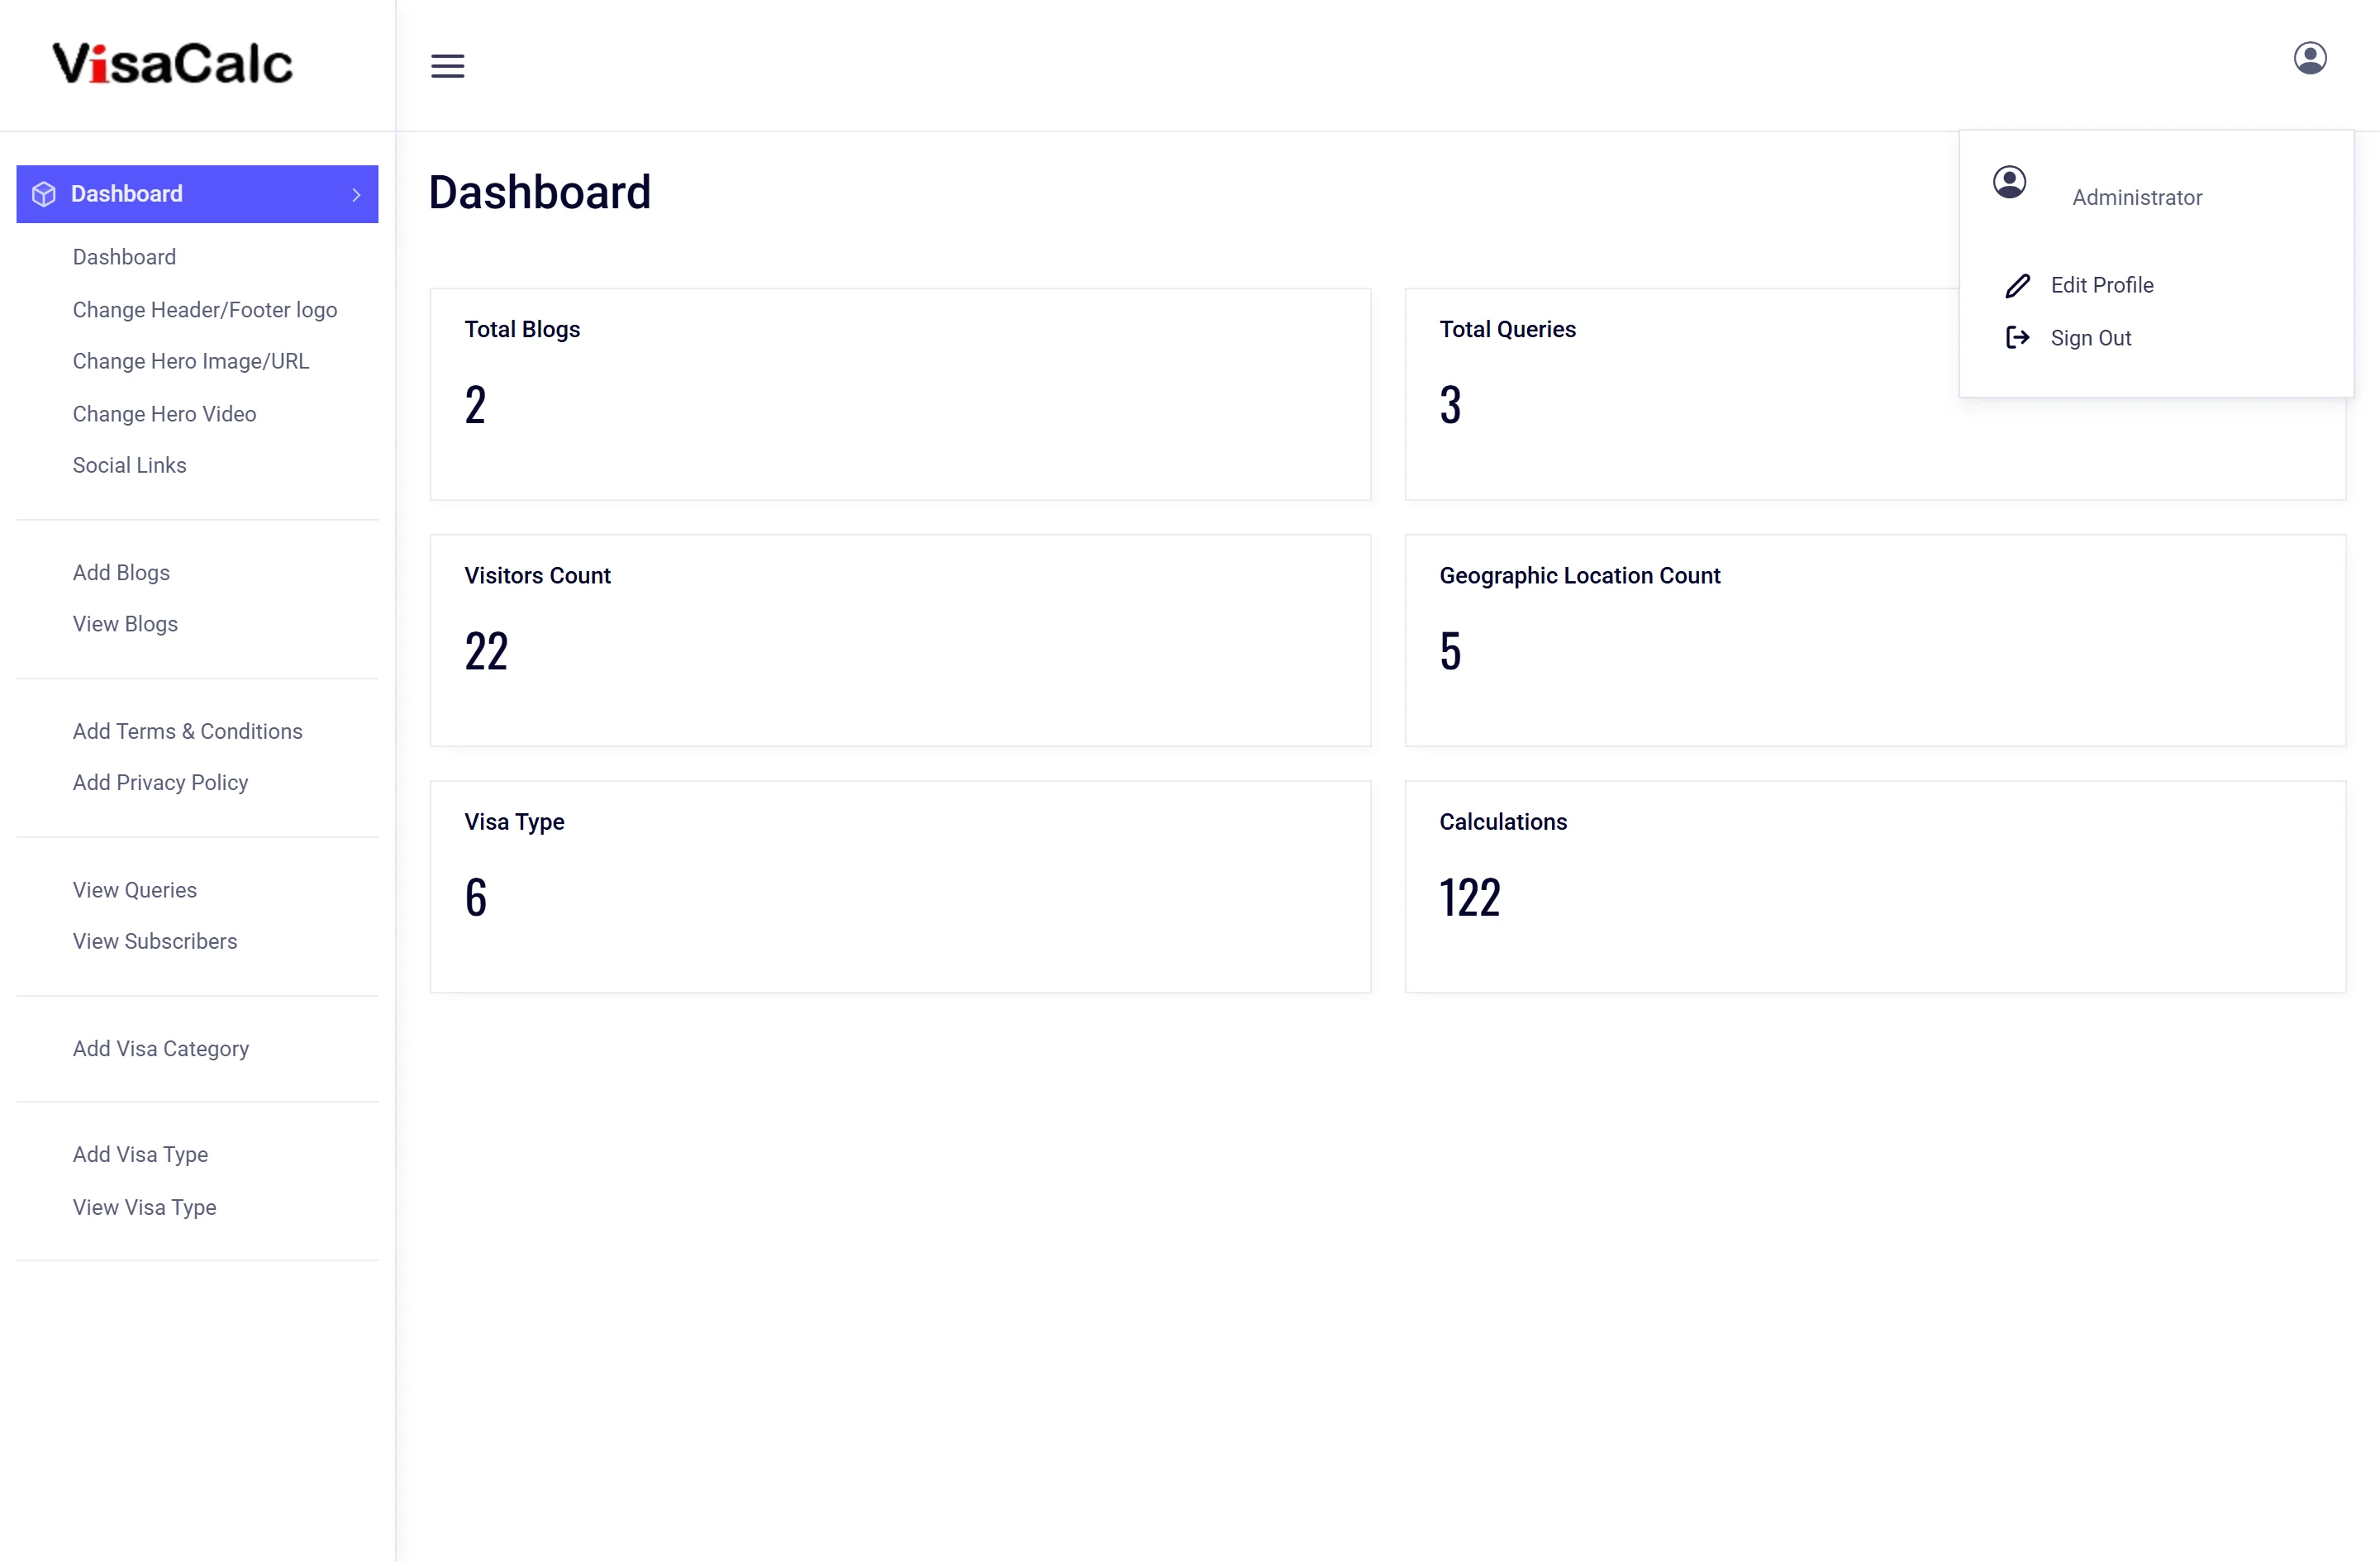The image size is (2380, 1562).
Task: Open View Queries in sidebar
Action: (135, 890)
